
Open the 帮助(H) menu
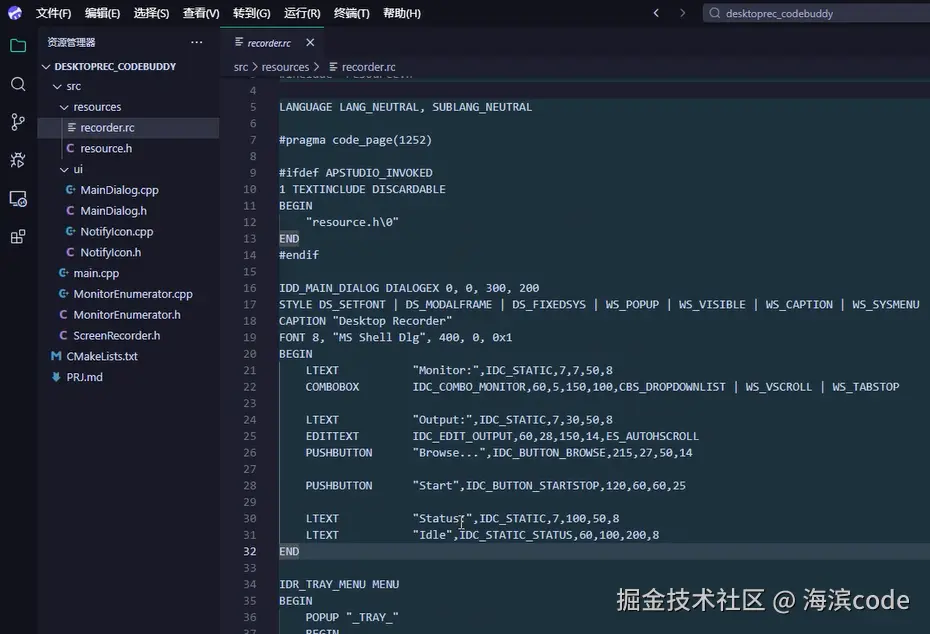point(402,13)
